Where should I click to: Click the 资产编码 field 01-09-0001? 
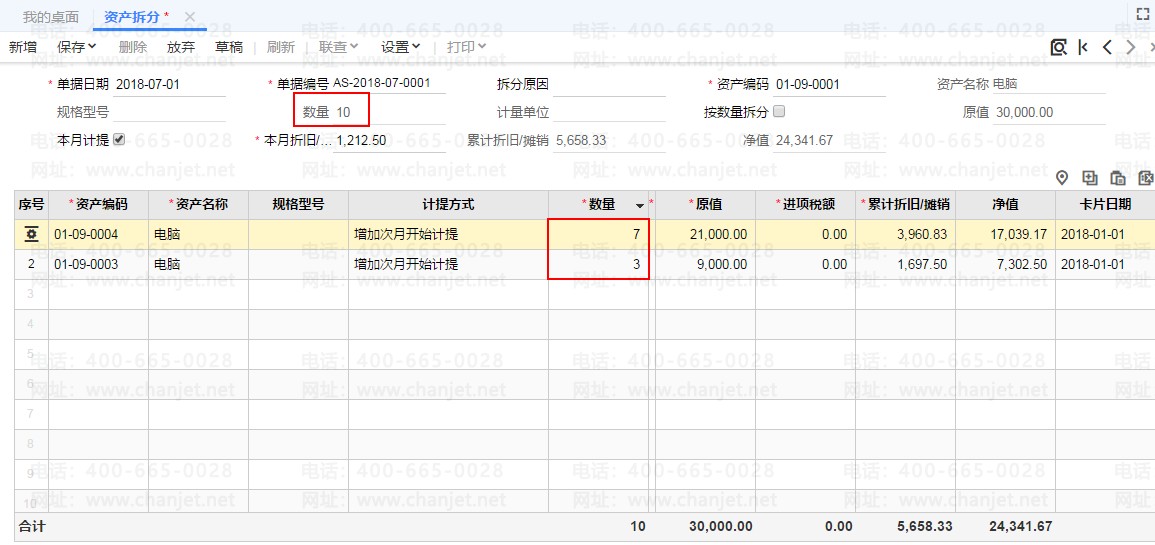pyautogui.click(x=829, y=85)
